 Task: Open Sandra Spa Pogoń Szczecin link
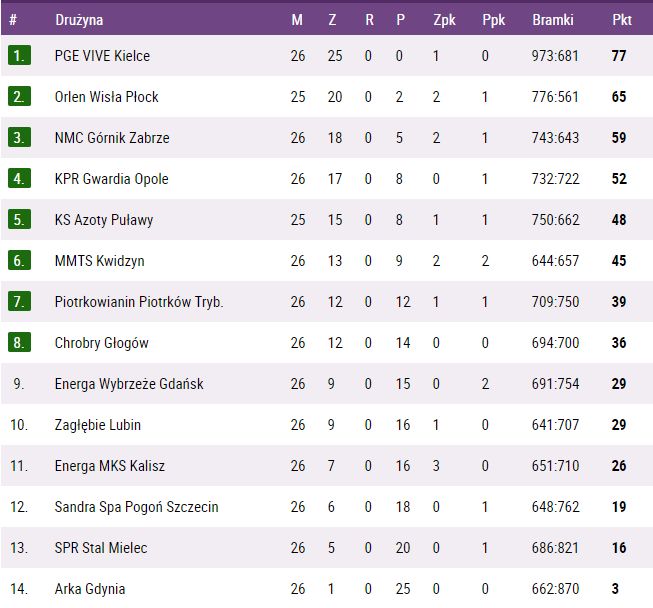click(x=136, y=507)
